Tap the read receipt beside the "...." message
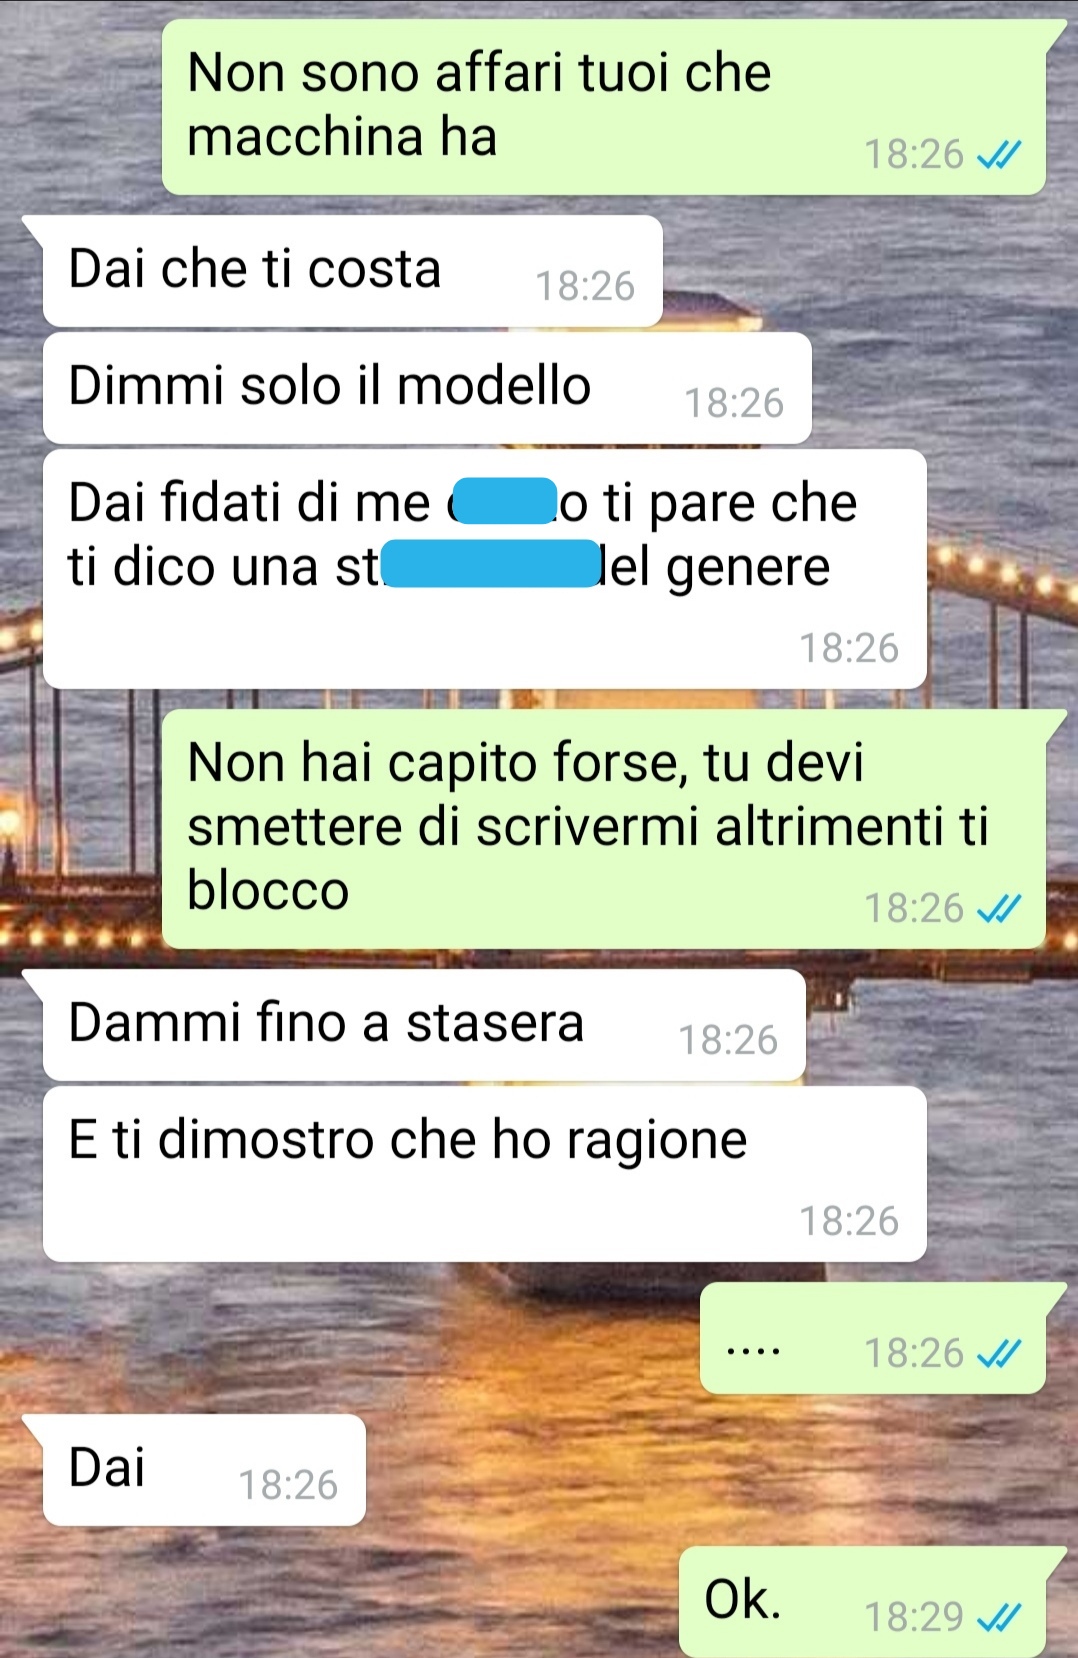The image size is (1078, 1658). click(998, 1353)
